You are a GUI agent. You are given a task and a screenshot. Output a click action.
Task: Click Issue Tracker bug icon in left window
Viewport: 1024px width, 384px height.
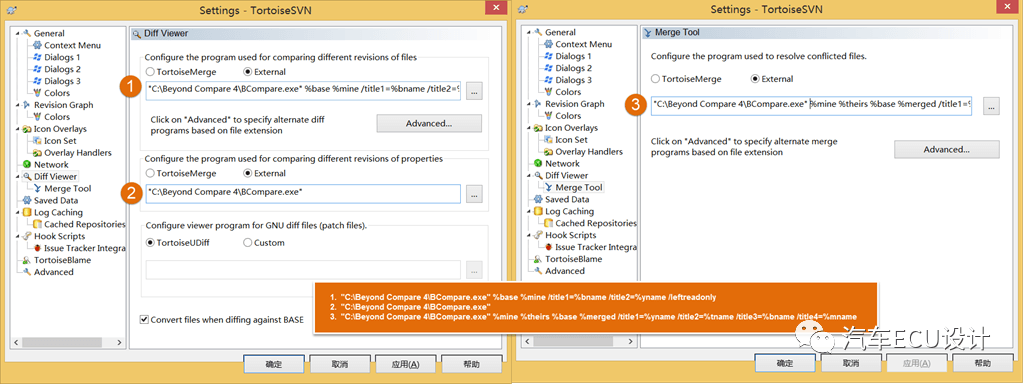tap(37, 248)
